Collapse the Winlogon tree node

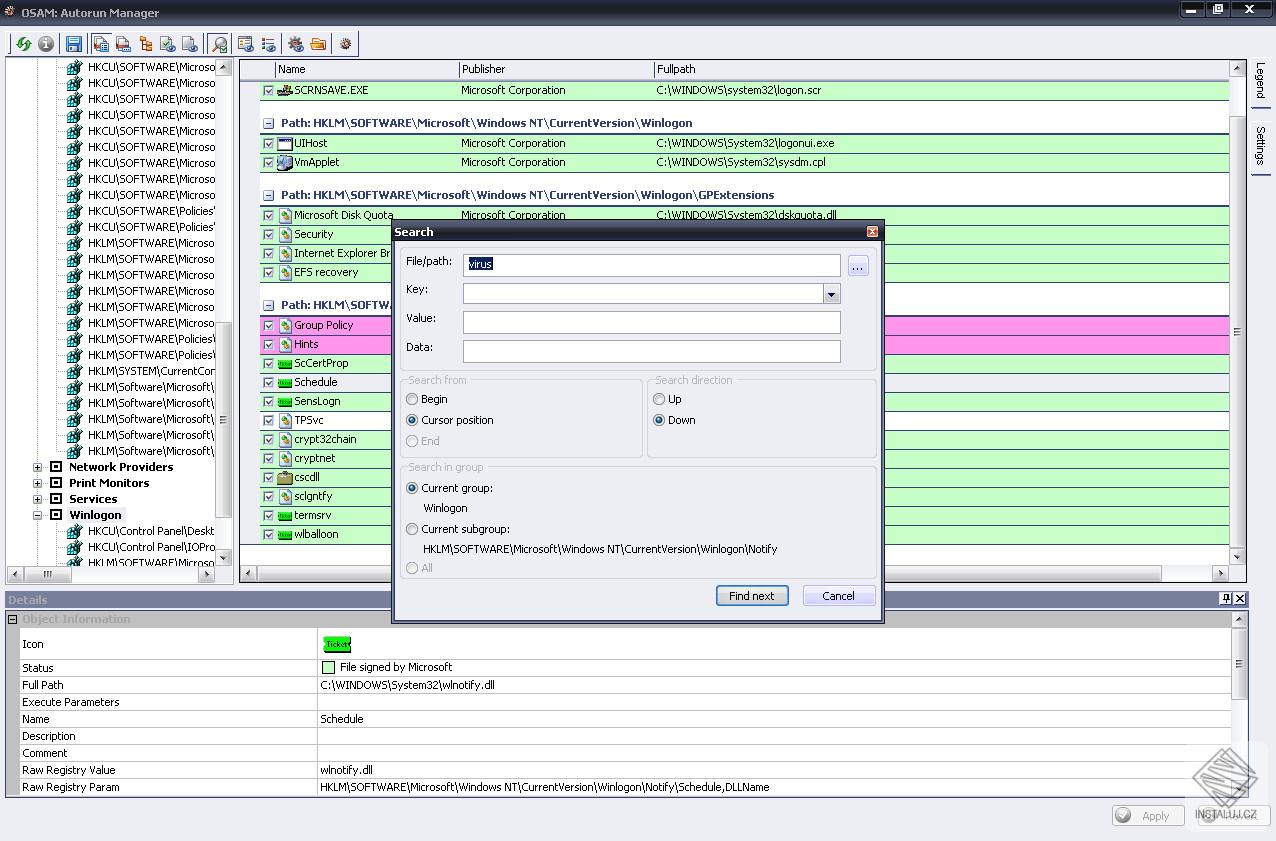[36, 515]
